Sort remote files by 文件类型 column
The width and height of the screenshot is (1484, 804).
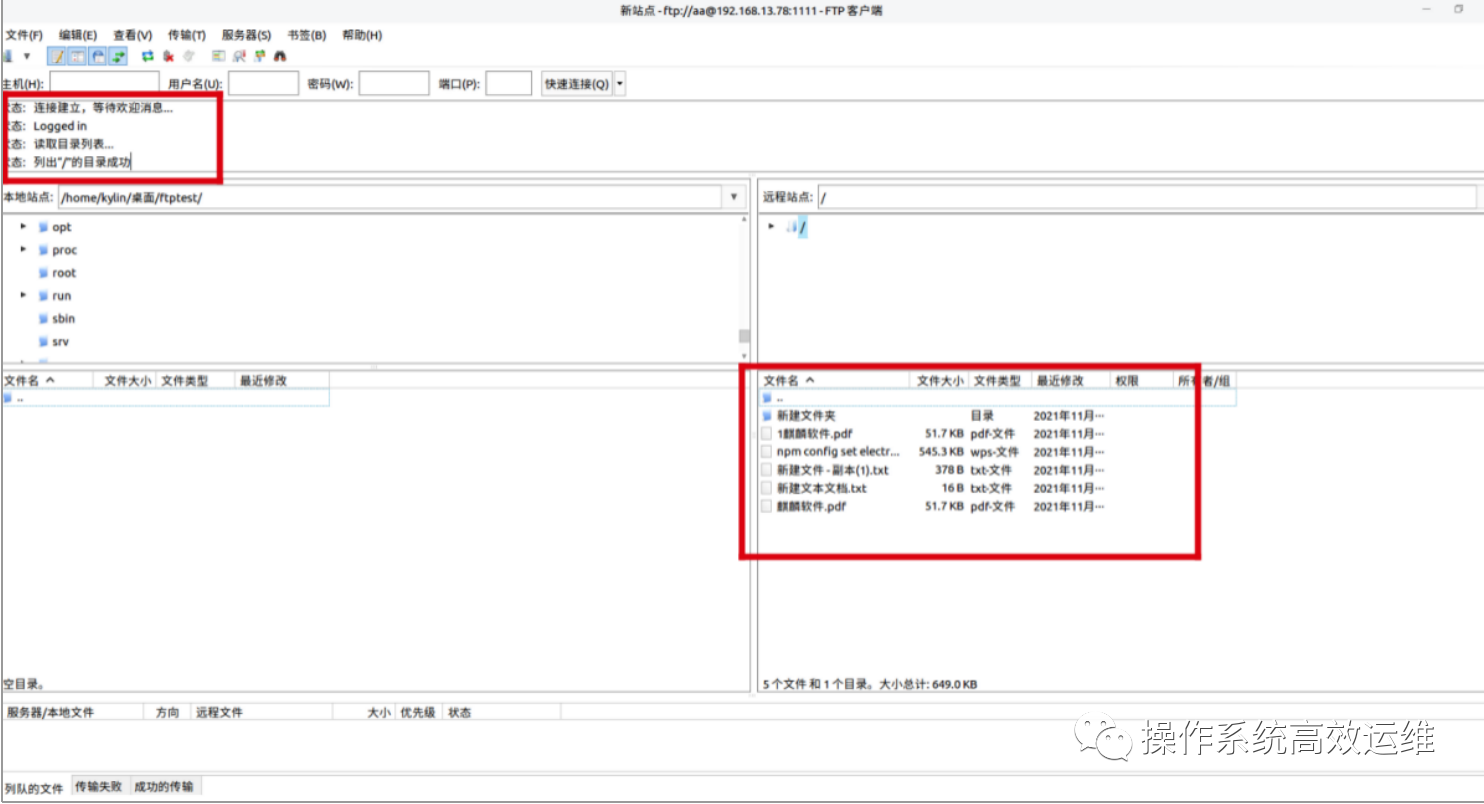pos(1000,381)
